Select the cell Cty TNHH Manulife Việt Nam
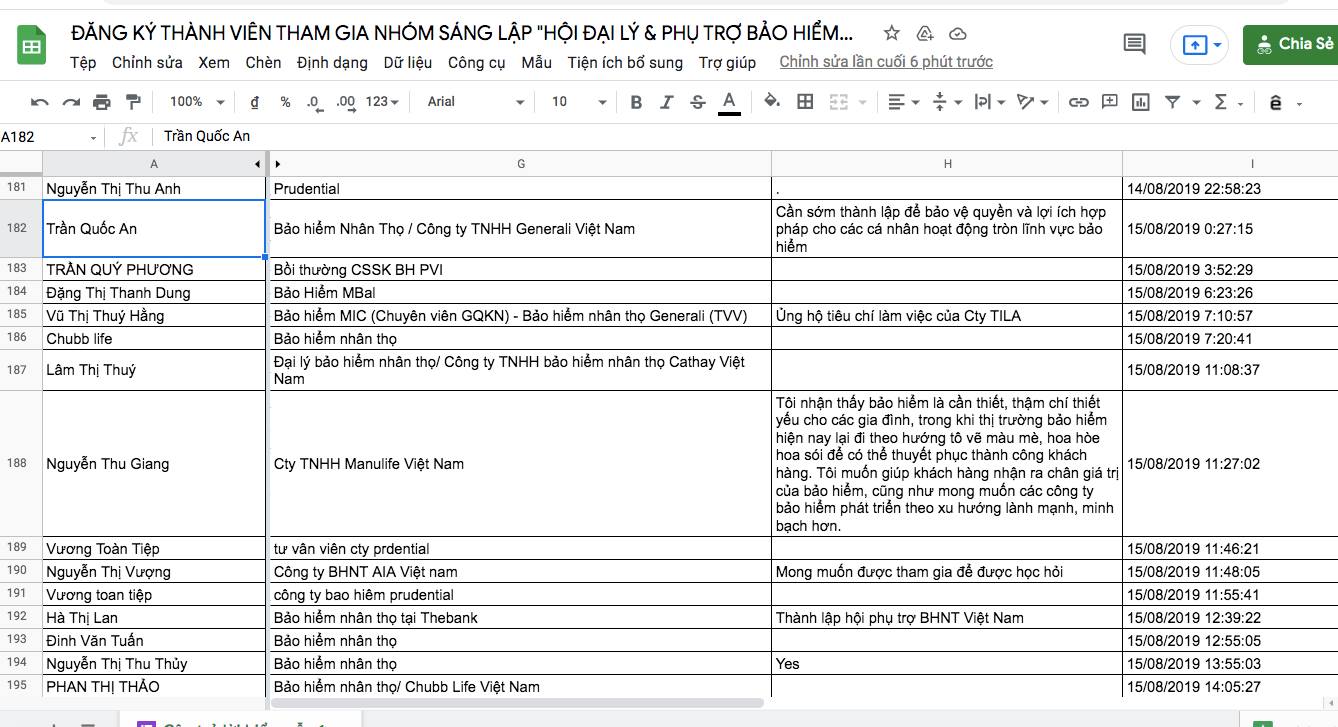 pos(521,464)
